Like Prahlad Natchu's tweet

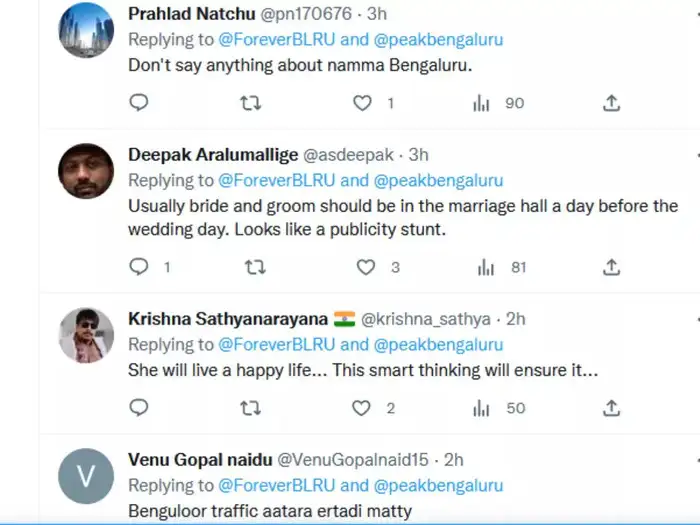coord(362,103)
